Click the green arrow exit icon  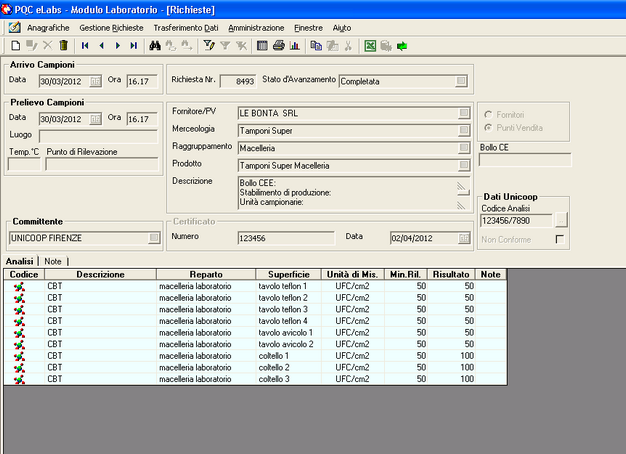click(402, 46)
